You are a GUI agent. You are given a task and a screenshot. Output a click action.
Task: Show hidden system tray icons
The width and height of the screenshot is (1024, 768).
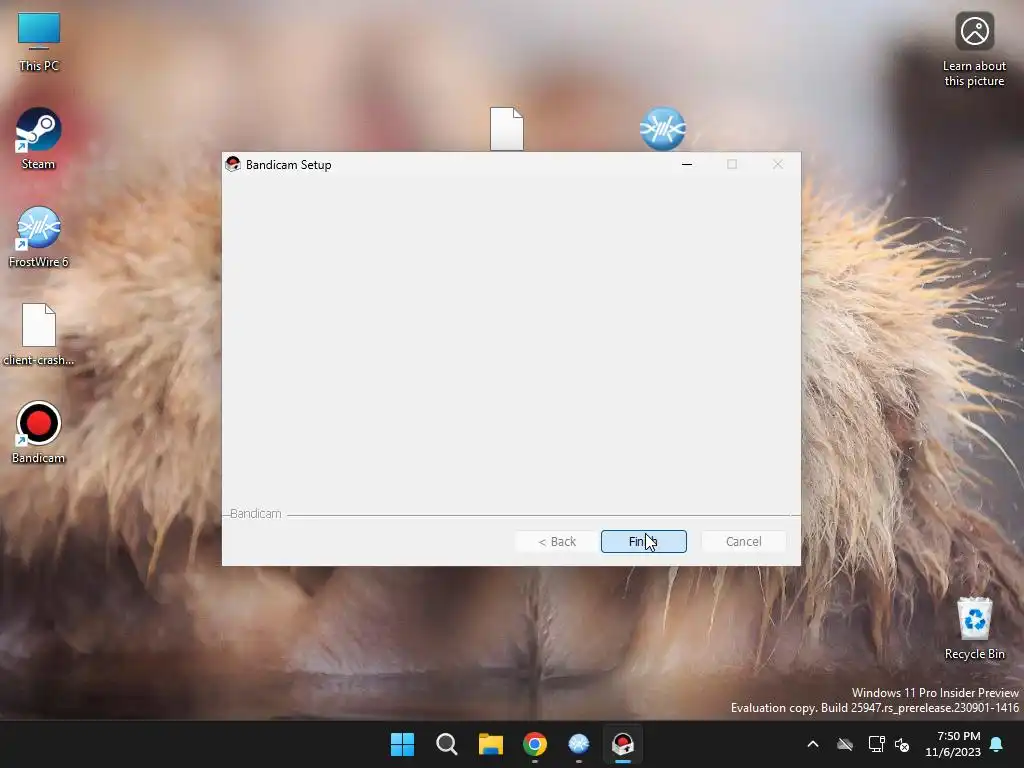pyautogui.click(x=813, y=744)
